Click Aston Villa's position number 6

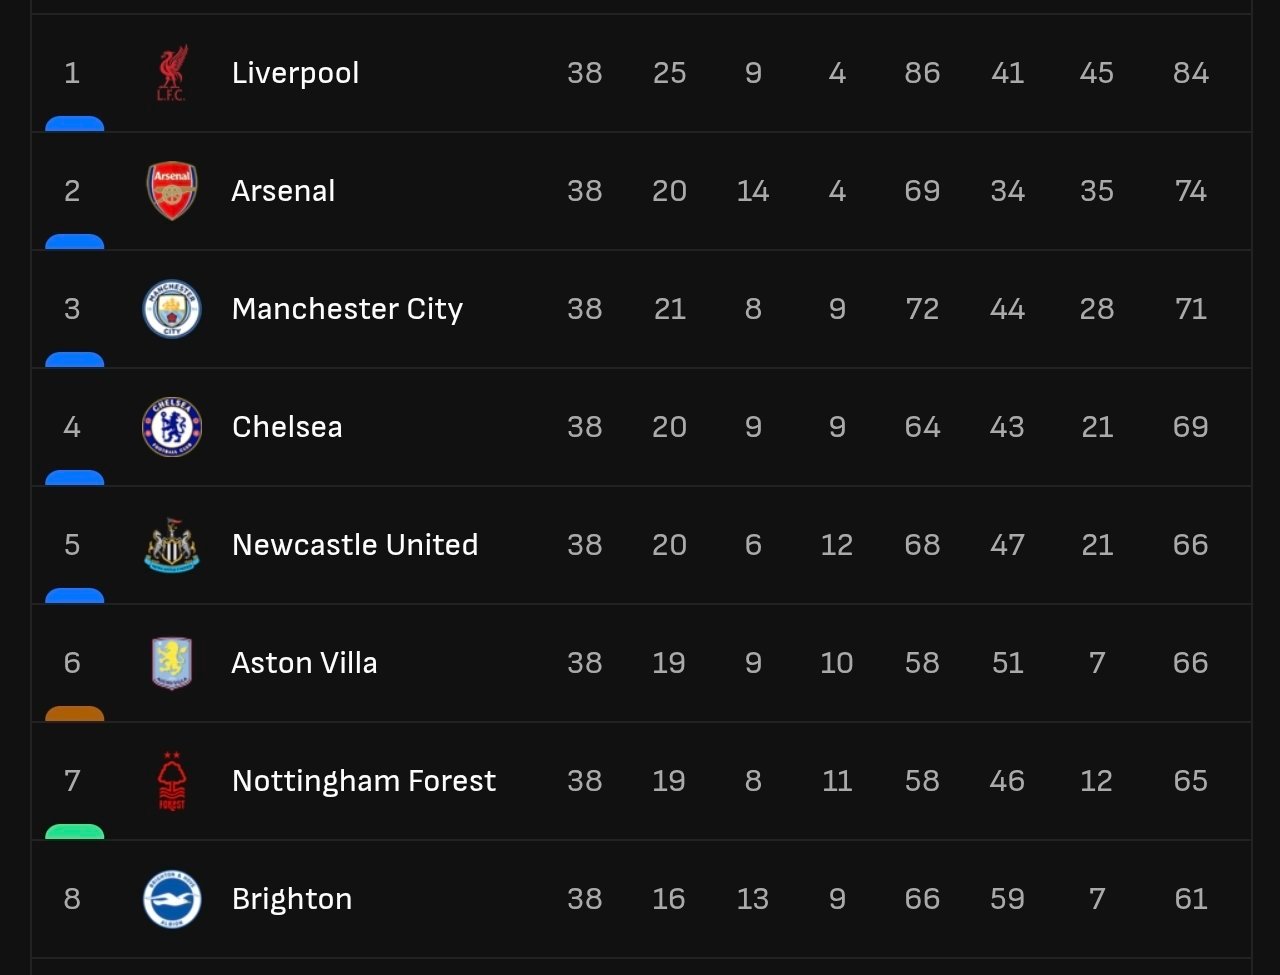click(72, 663)
